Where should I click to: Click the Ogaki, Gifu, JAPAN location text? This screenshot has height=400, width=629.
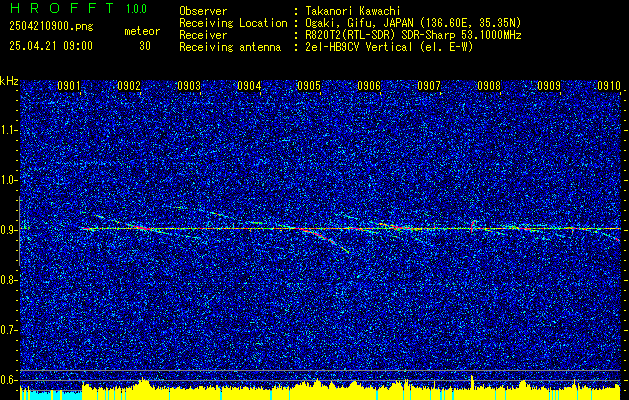pyautogui.click(x=413, y=23)
